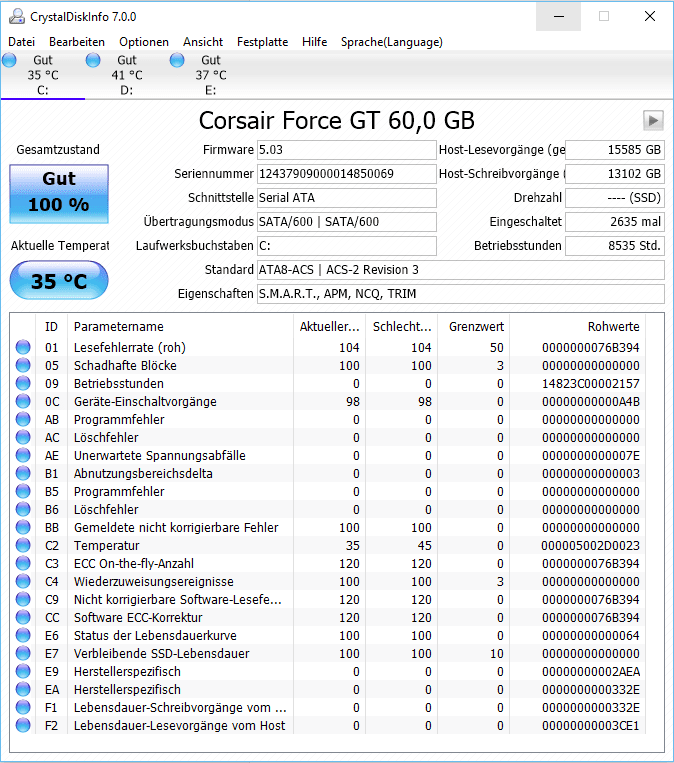674x763 pixels.
Task: Click the Seriennummer field
Action: [346, 174]
